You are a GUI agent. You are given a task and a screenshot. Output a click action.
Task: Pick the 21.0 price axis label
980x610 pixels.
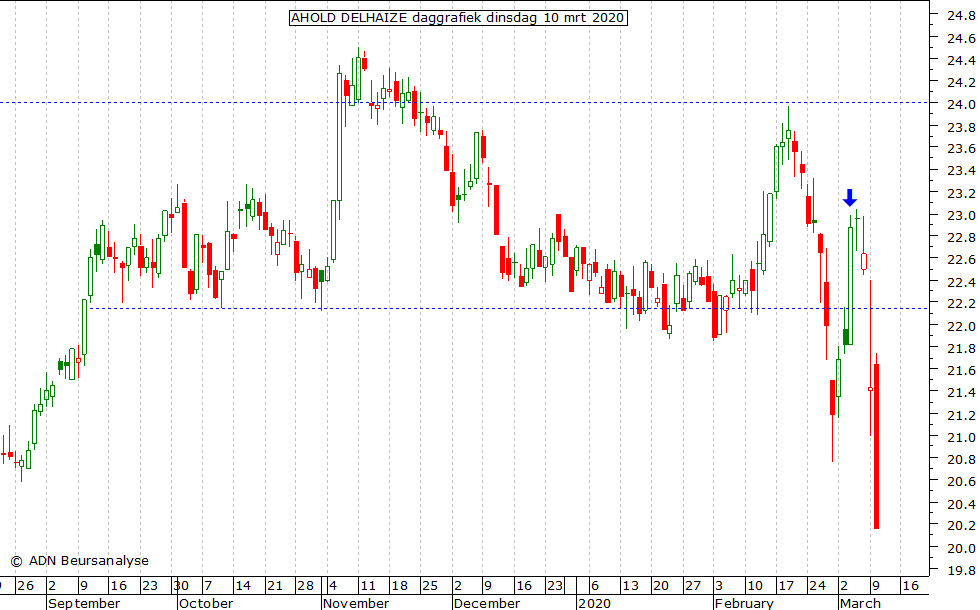tap(961, 437)
